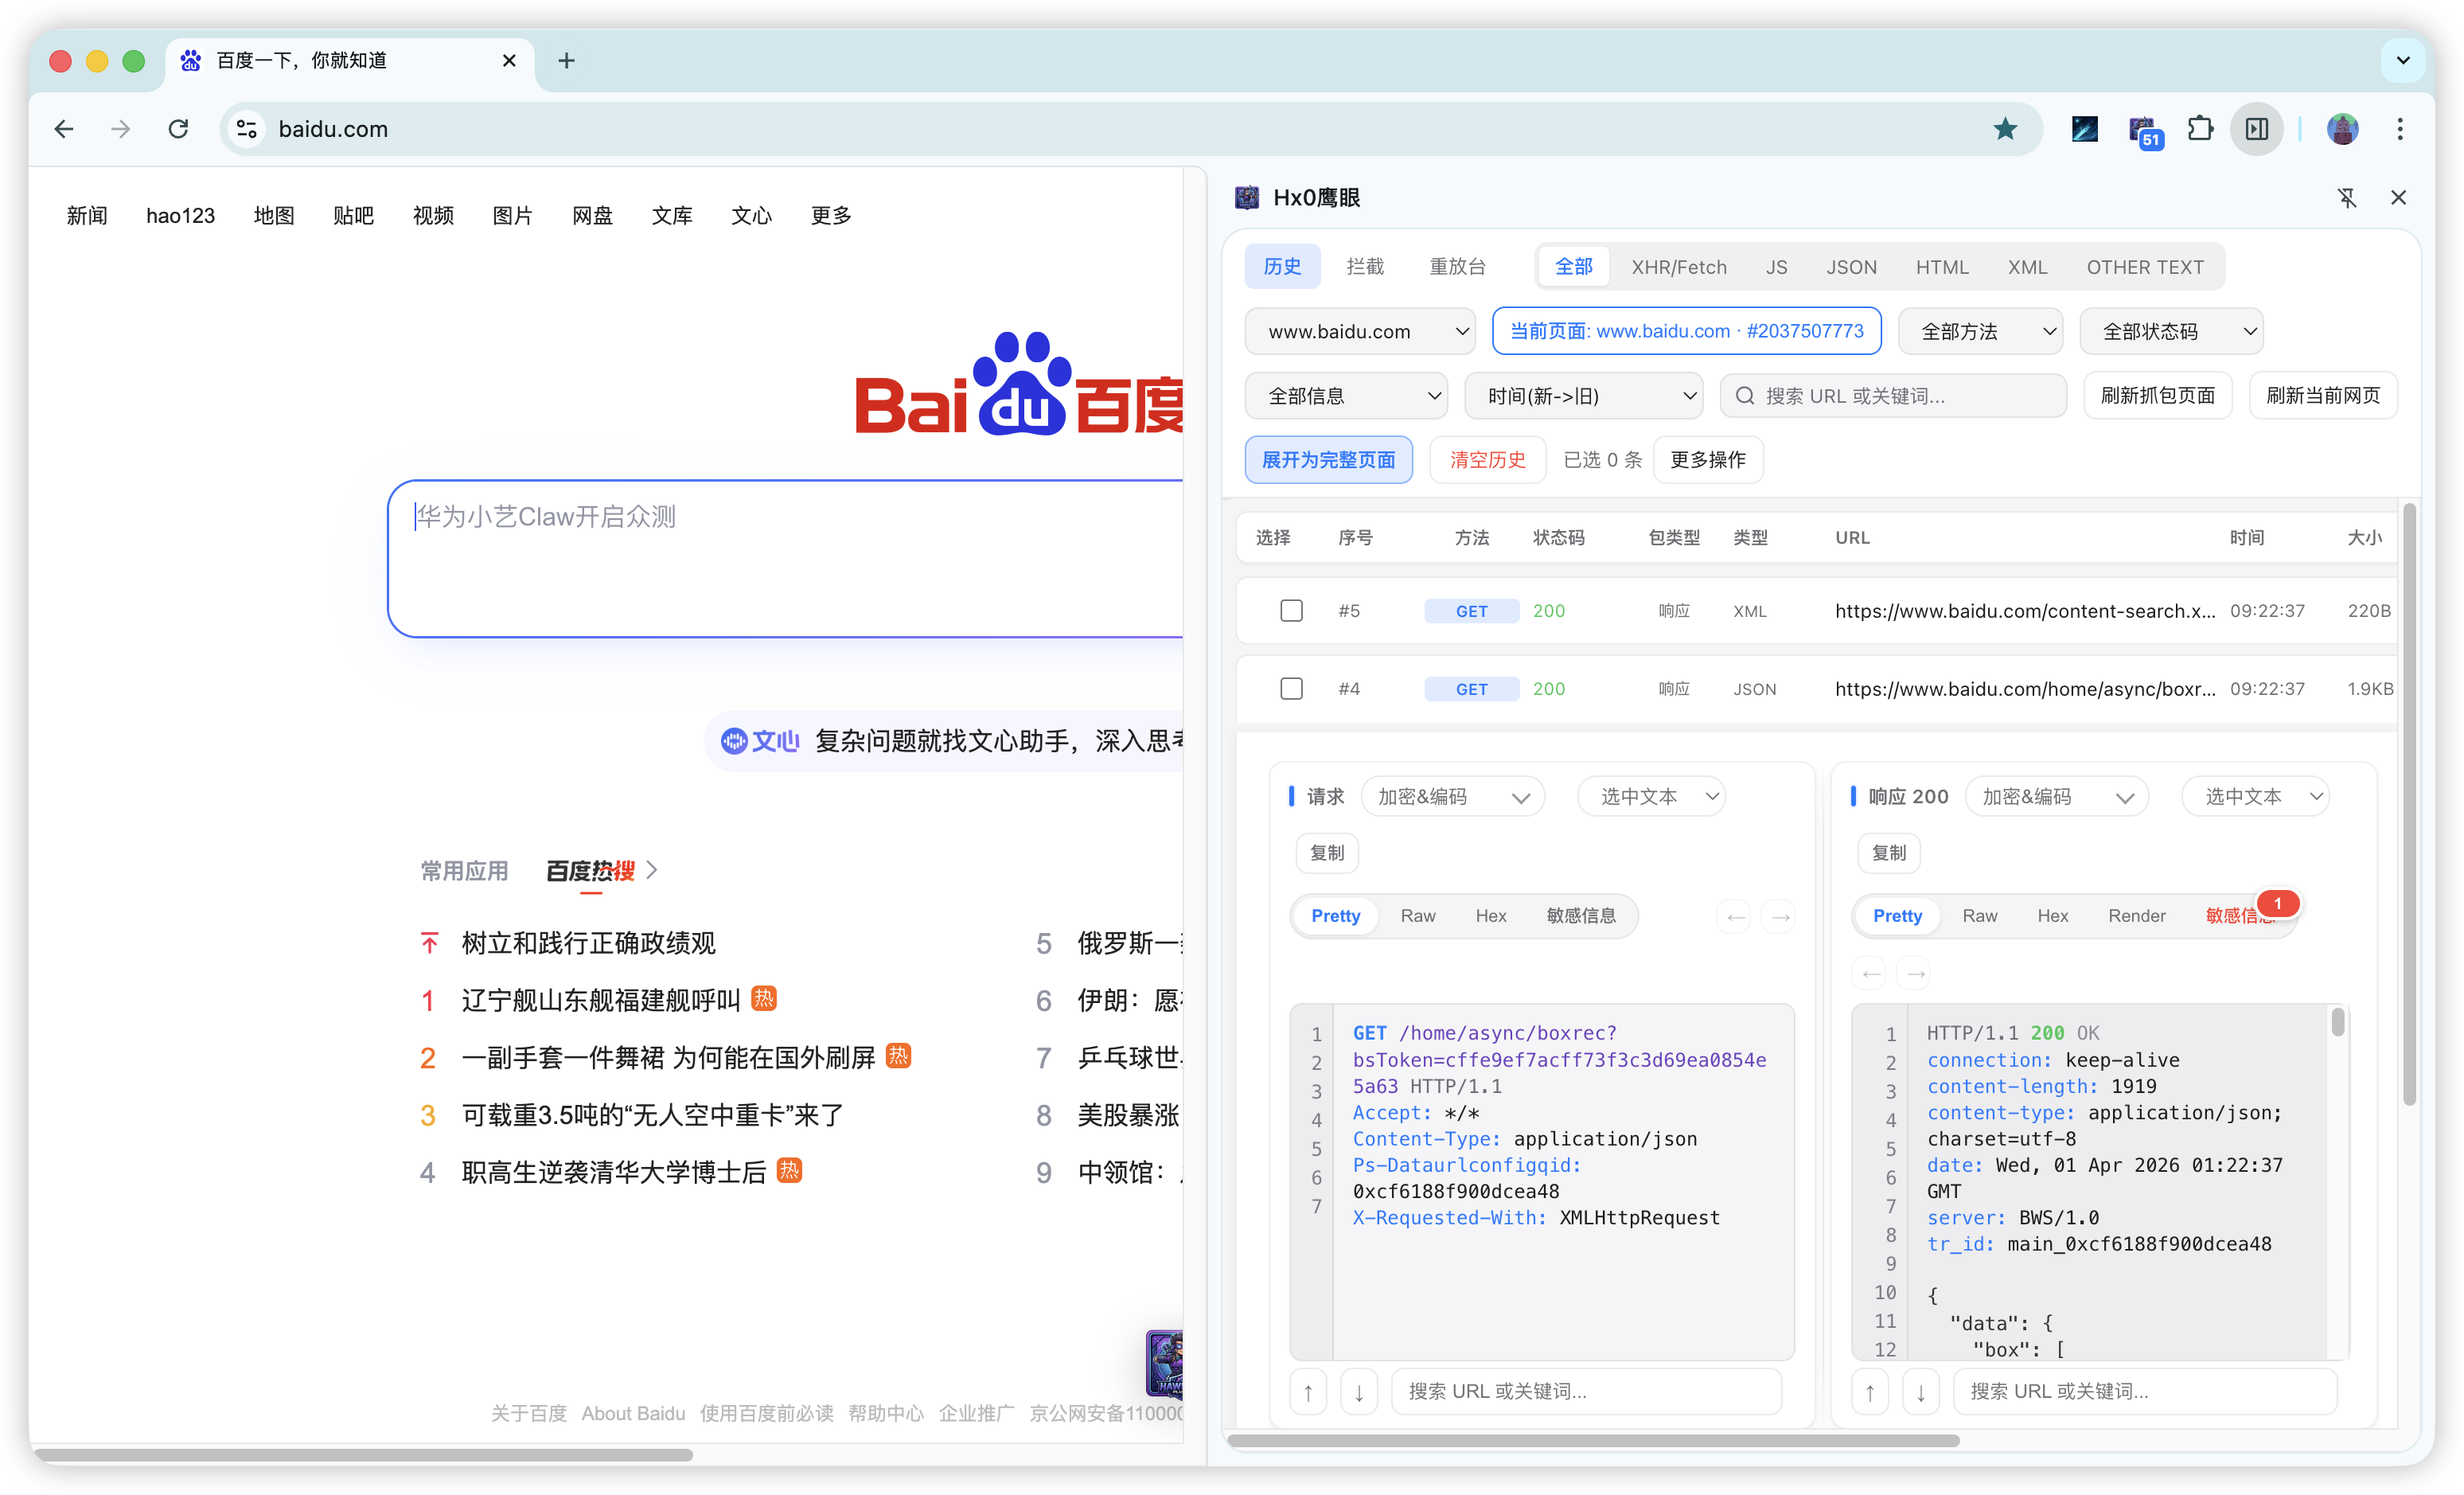Reload the page with the refresh icon
The width and height of the screenshot is (2464, 1495).
point(178,129)
